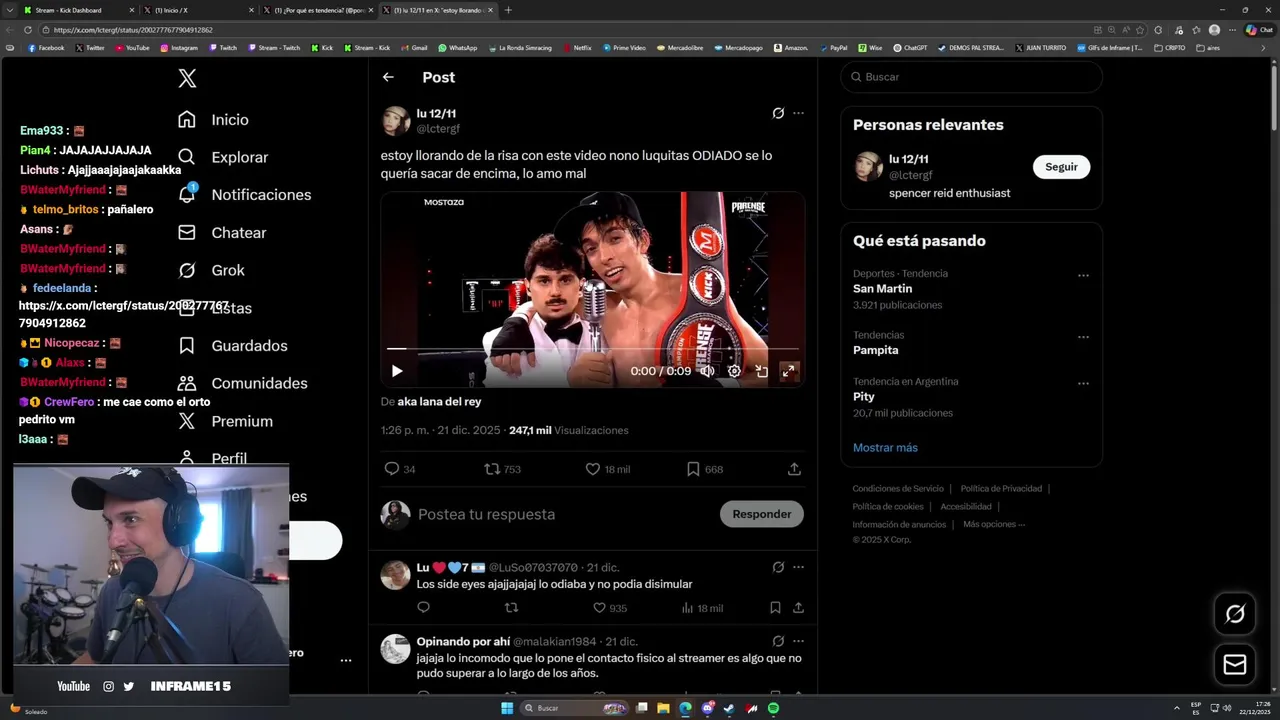
Task: Switch to Stream - Kick Dashboard tab
Action: coord(77,10)
